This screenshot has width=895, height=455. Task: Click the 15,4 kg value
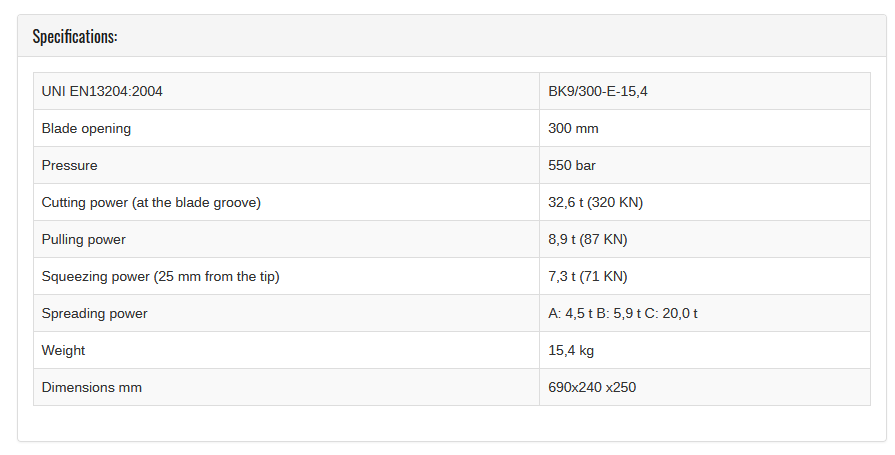(x=571, y=351)
